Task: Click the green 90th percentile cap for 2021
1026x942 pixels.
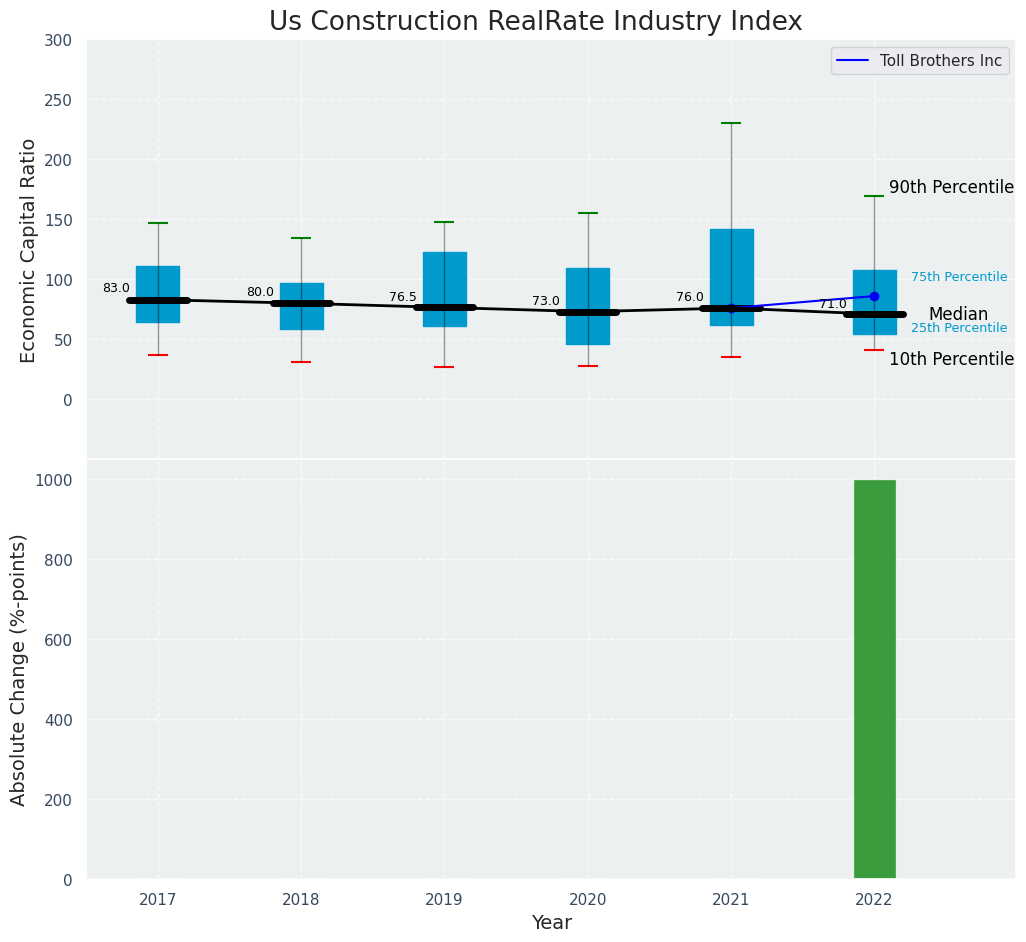Action: [x=731, y=123]
